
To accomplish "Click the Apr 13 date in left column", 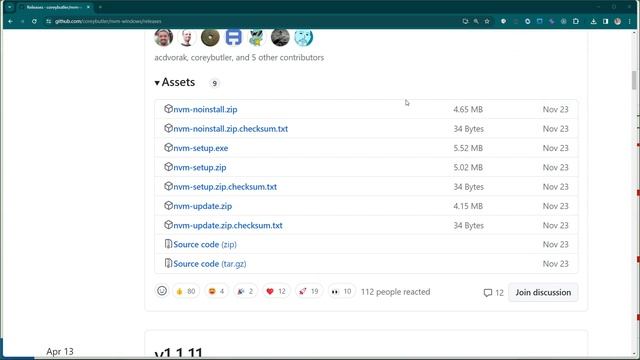I will 60,351.
